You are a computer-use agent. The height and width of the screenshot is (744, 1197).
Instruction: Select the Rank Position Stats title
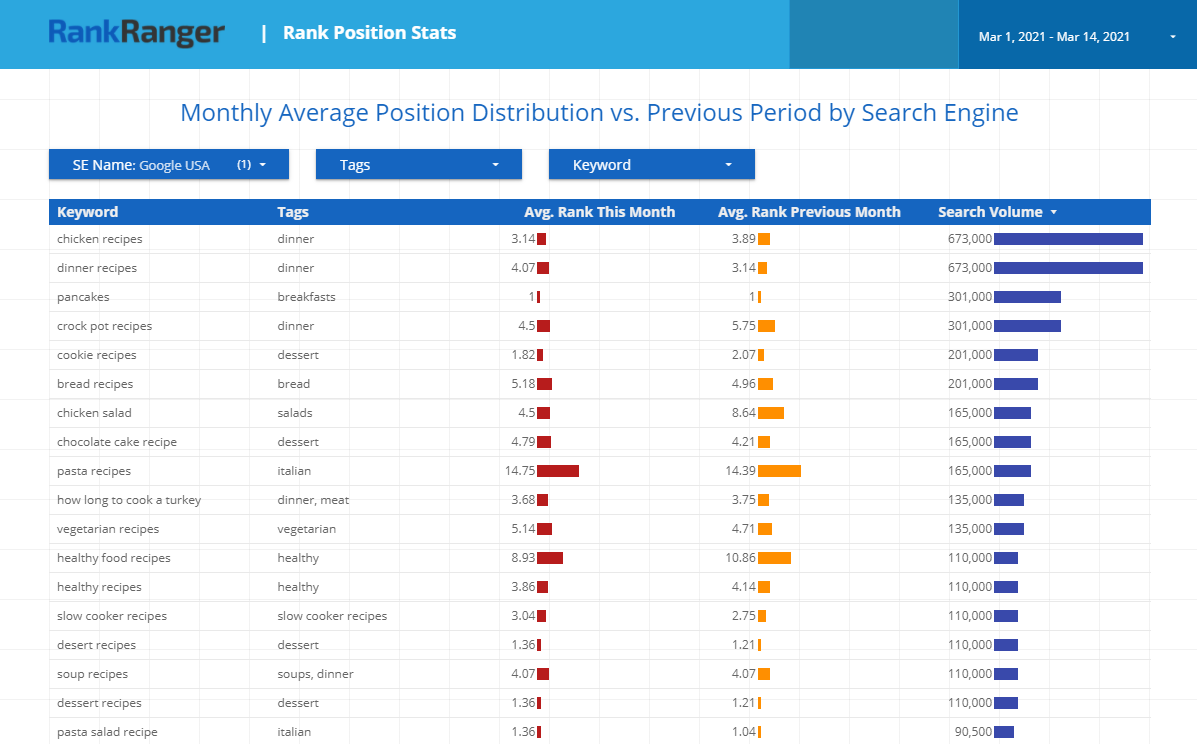pos(369,33)
